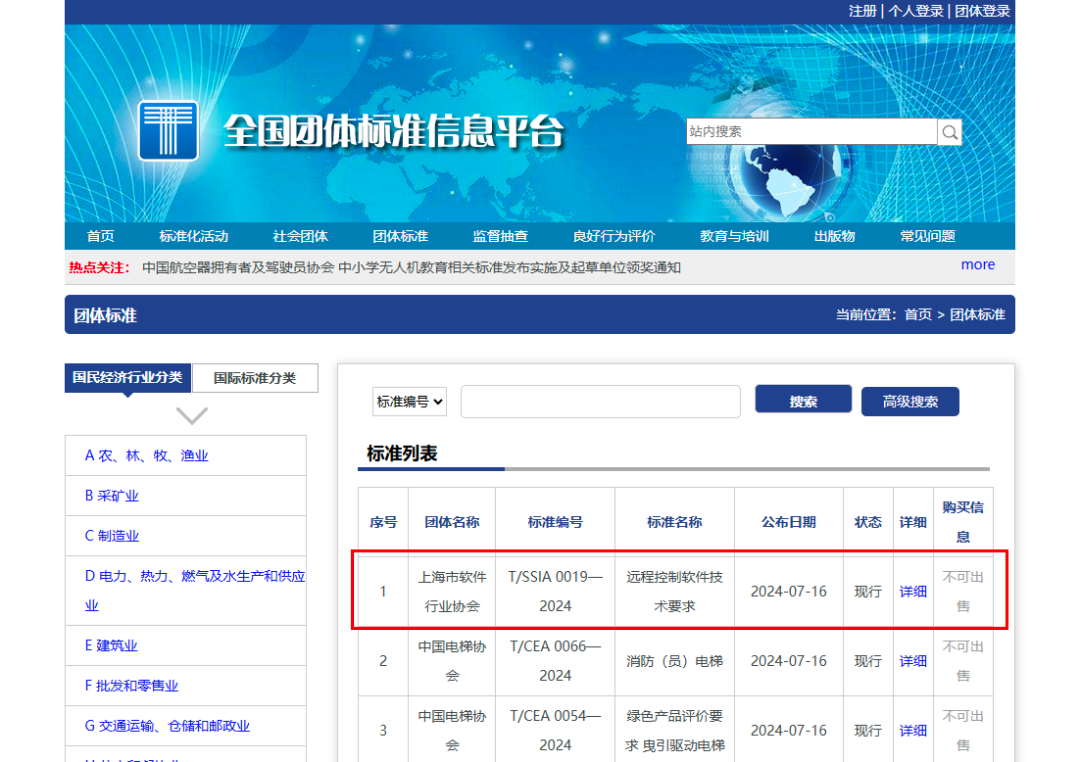Click the 搜索 button
This screenshot has height=762, width=1080.
click(803, 399)
